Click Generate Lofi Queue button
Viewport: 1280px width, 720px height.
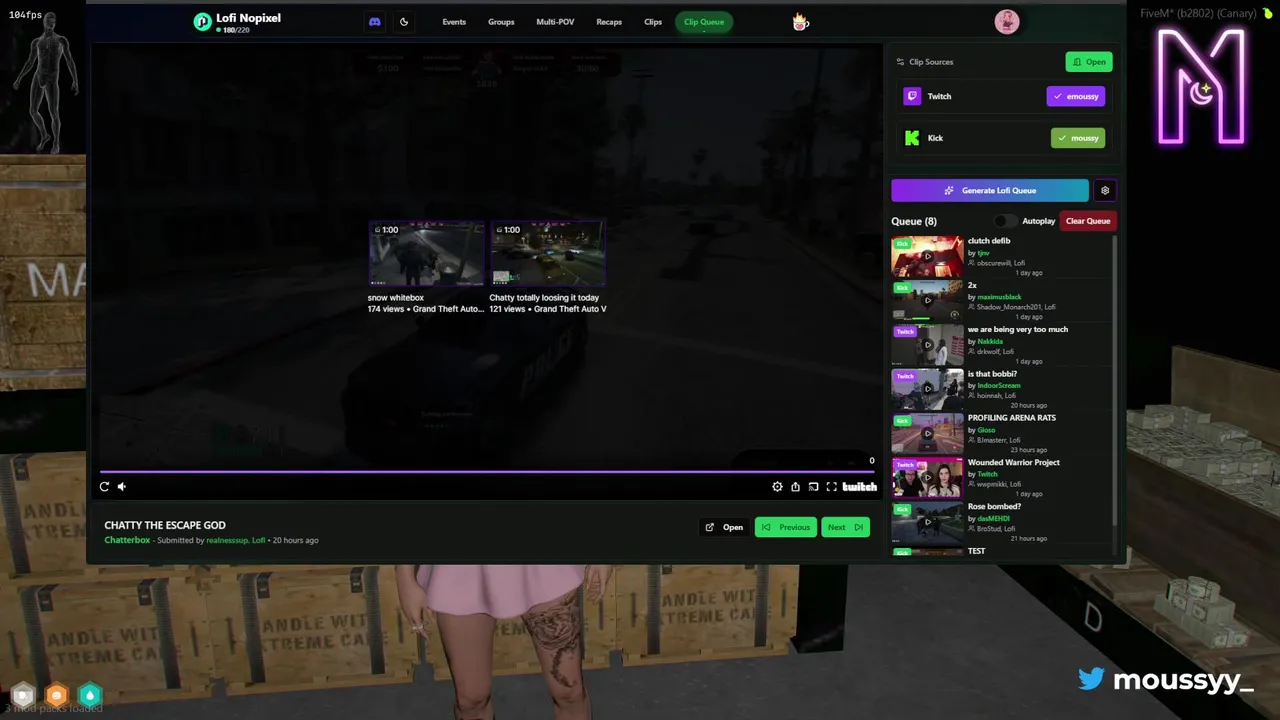point(990,190)
